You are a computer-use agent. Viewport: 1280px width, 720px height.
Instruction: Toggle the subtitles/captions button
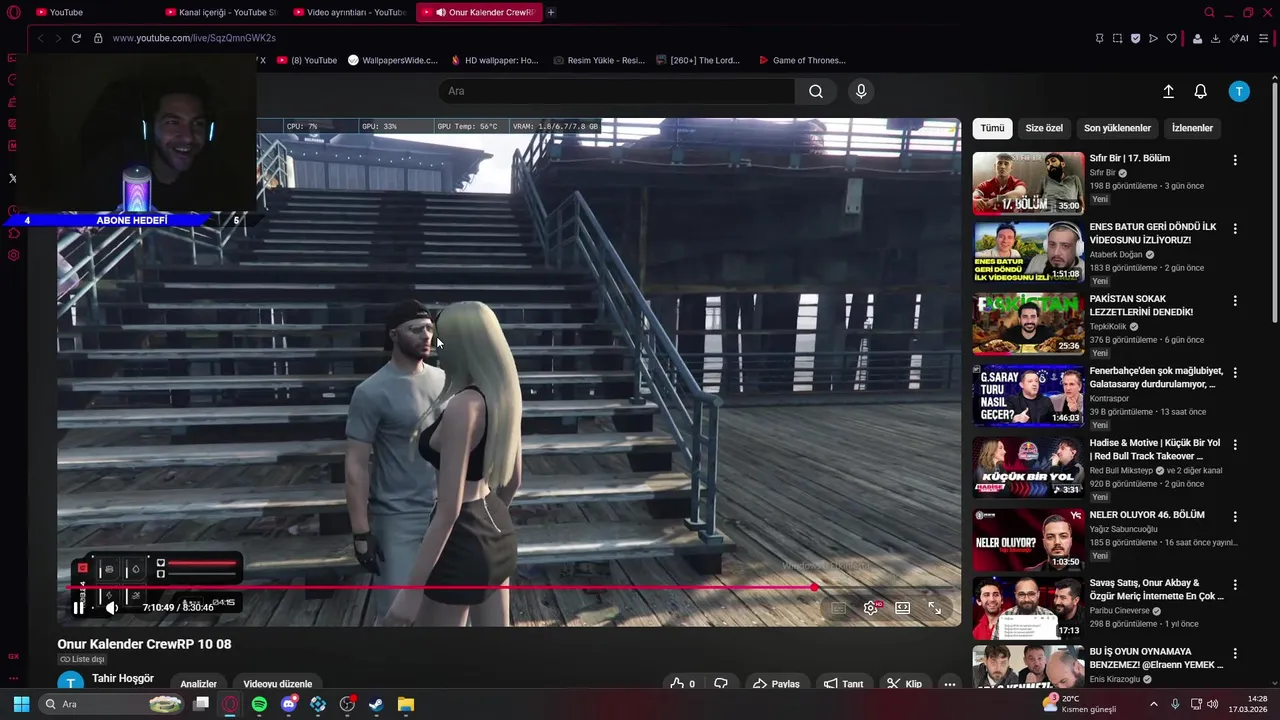tap(839, 607)
